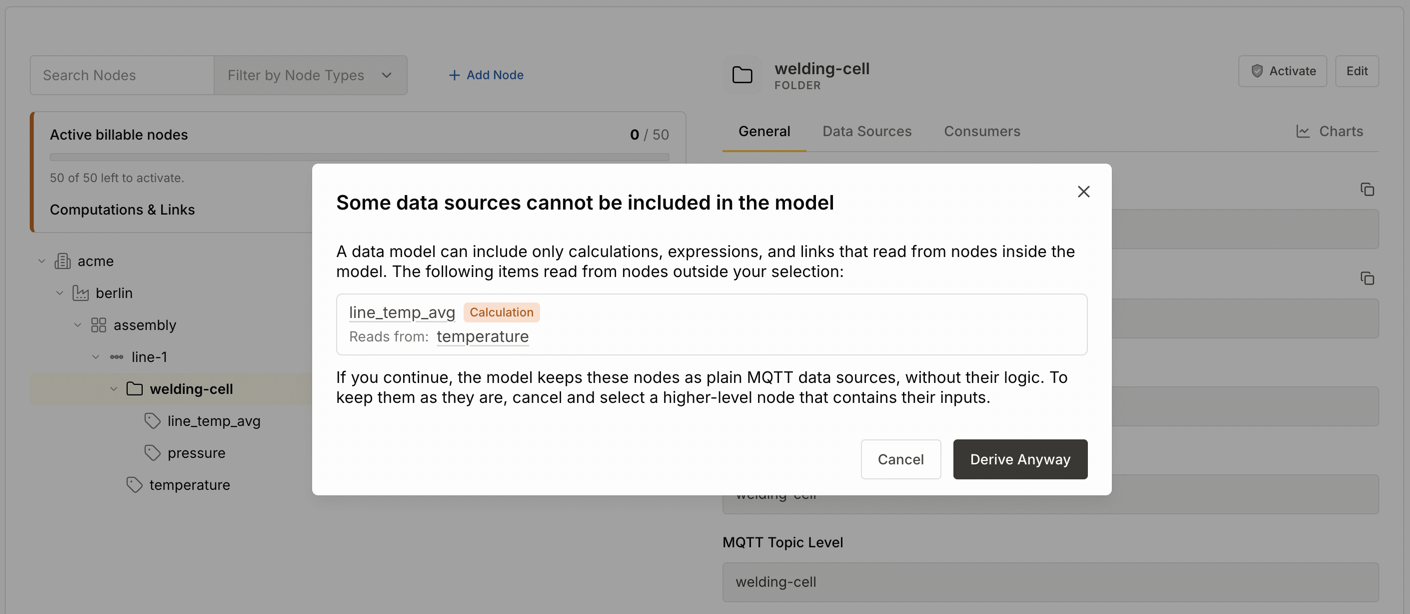
Task: Click the Derive Anyway button
Action: 1020,459
